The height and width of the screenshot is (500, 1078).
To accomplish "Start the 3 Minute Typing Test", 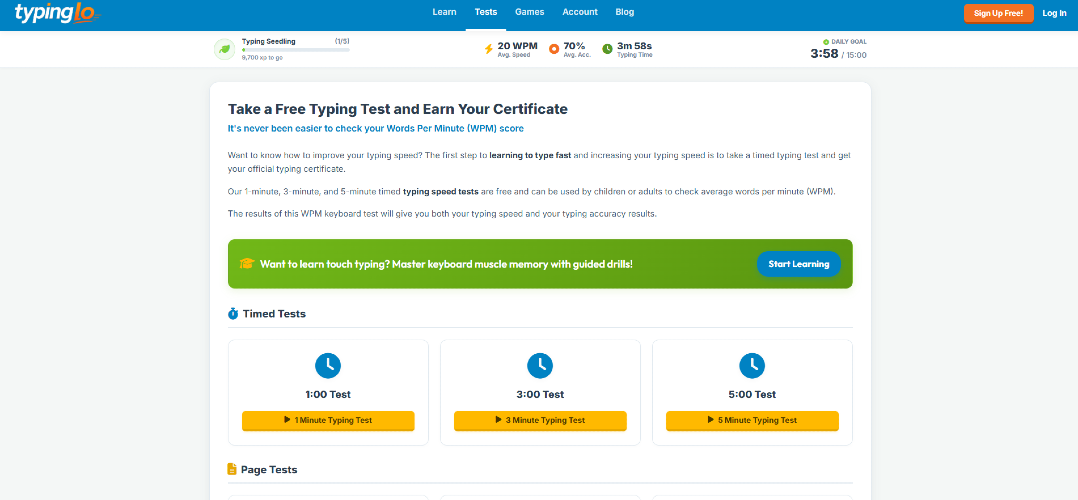I will (540, 420).
